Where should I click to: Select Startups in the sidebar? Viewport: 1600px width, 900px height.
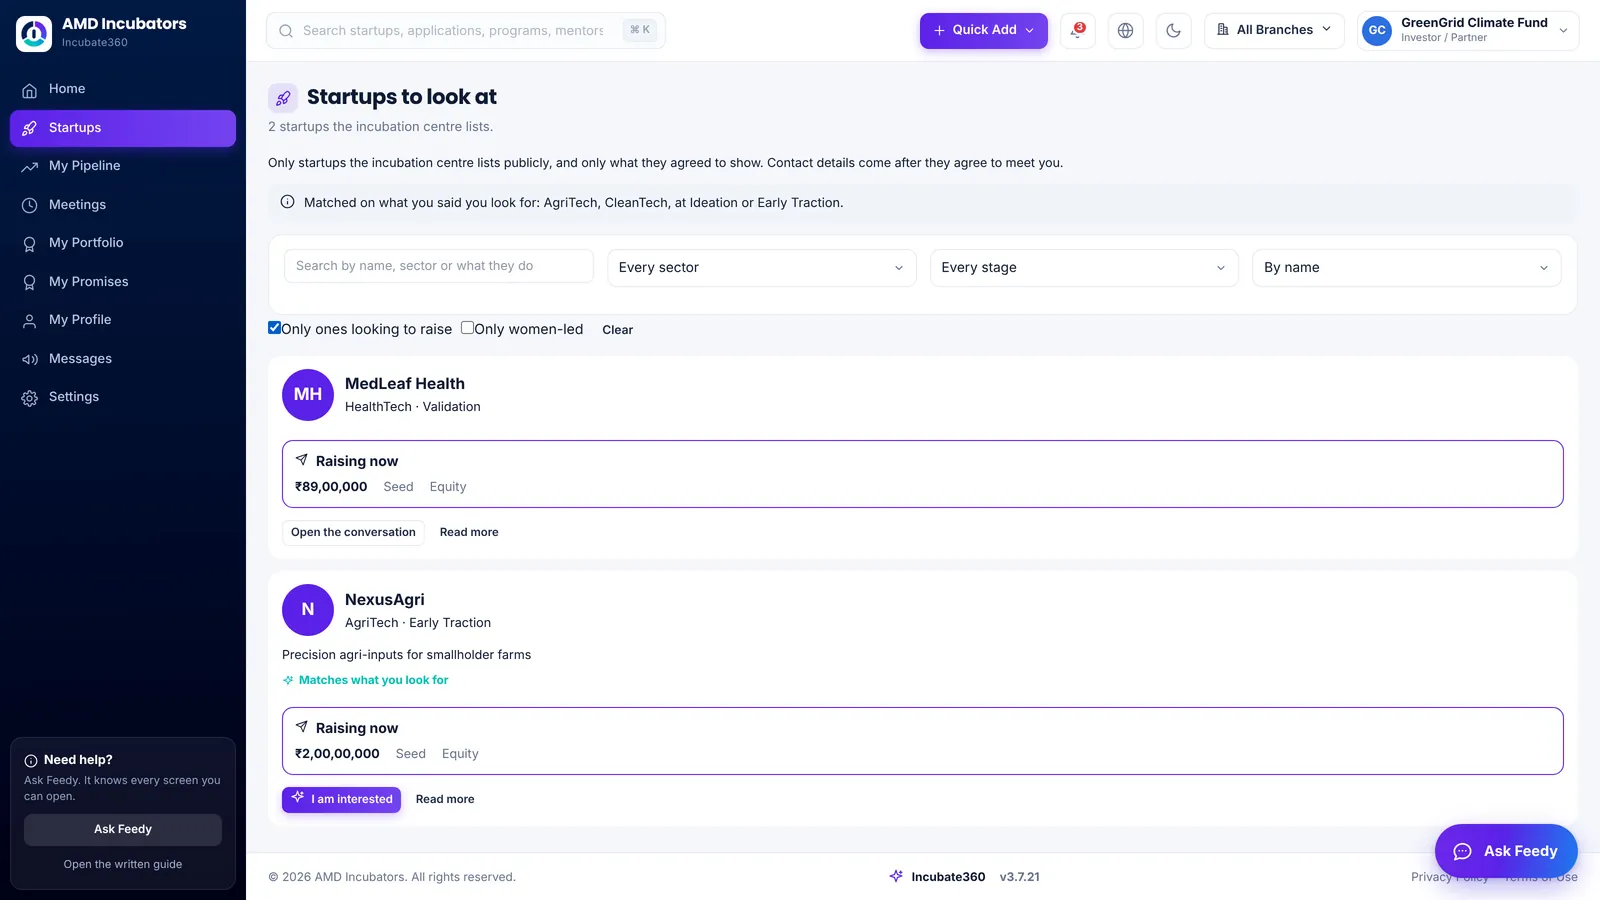point(123,128)
